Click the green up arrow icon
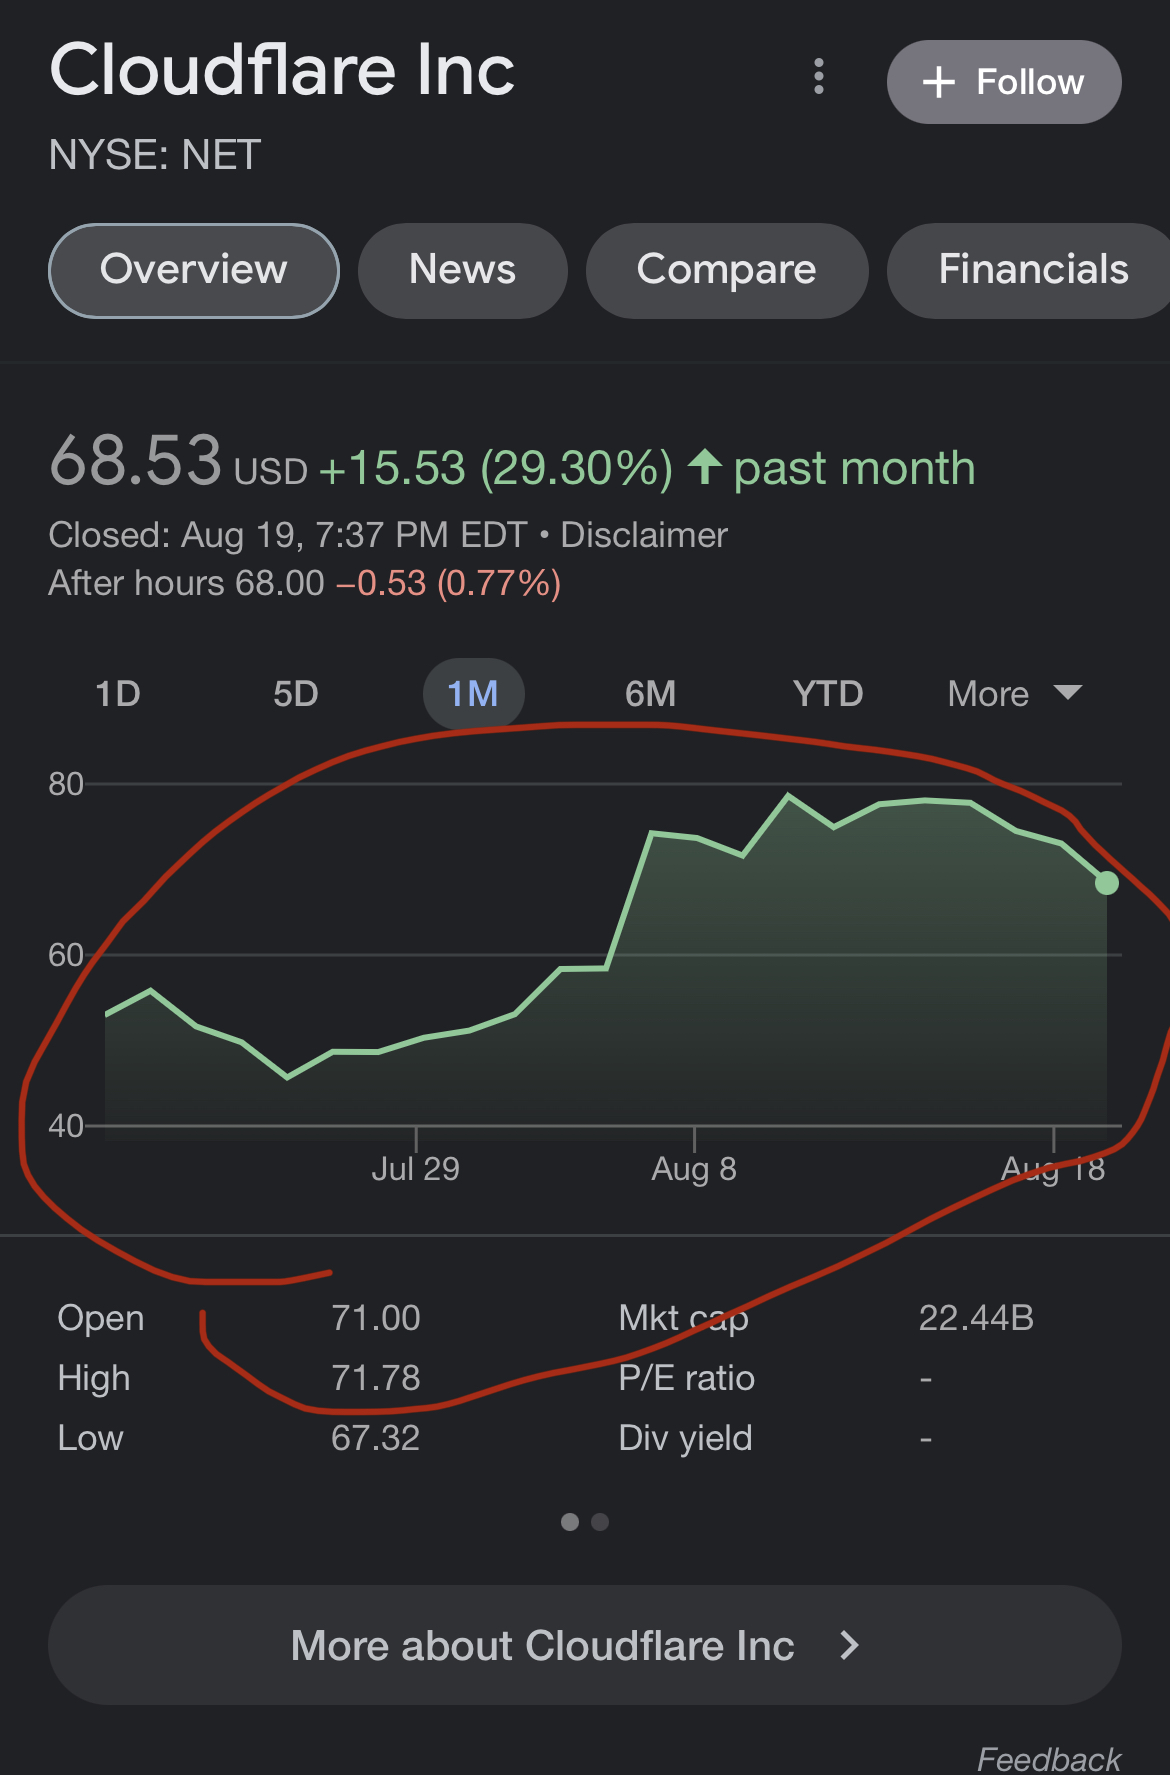 [705, 466]
